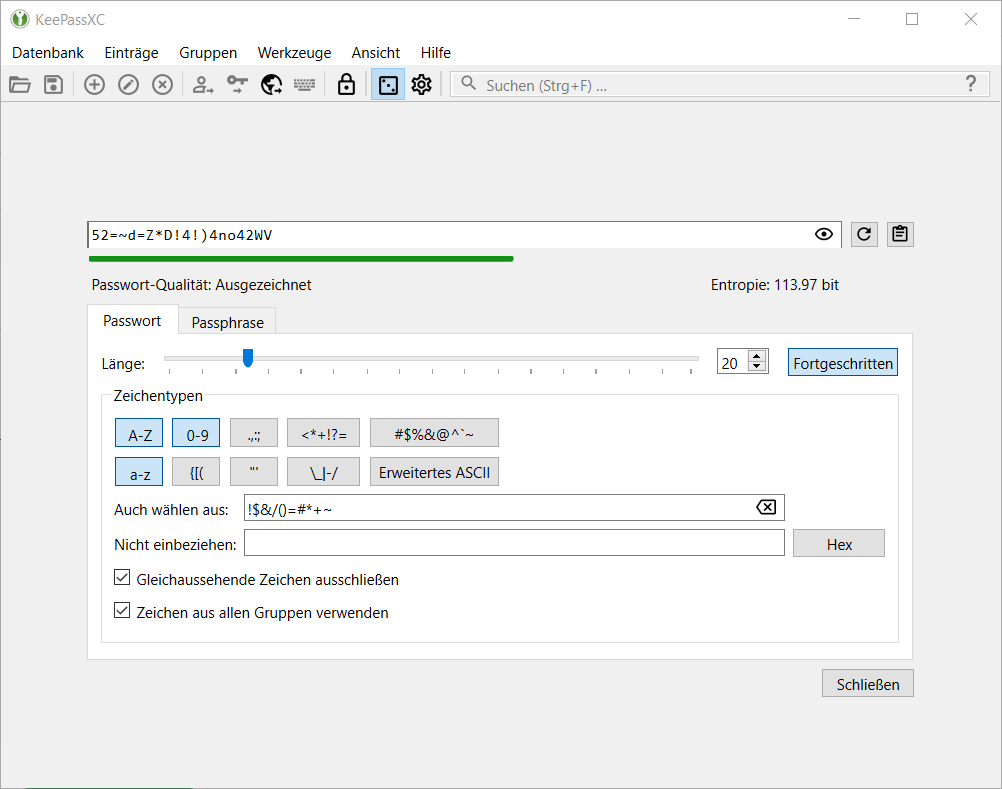Screen dimensions: 1002x789
Task: Enable quotes characters button
Action: tap(254, 472)
